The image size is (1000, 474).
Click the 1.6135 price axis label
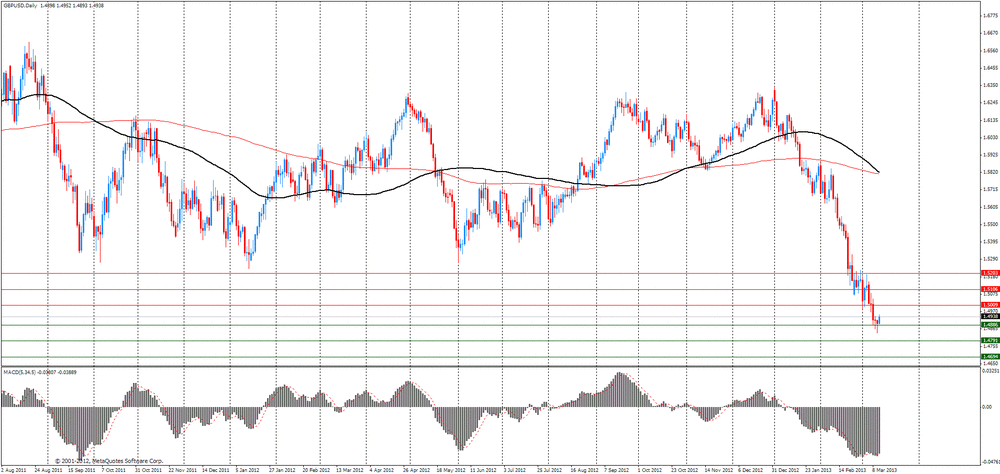tap(990, 120)
